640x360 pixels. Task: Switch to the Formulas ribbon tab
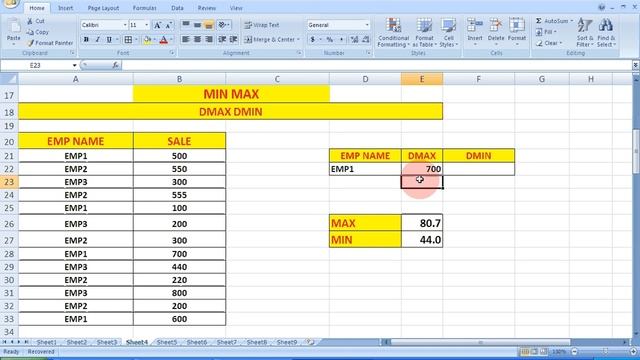tap(144, 8)
